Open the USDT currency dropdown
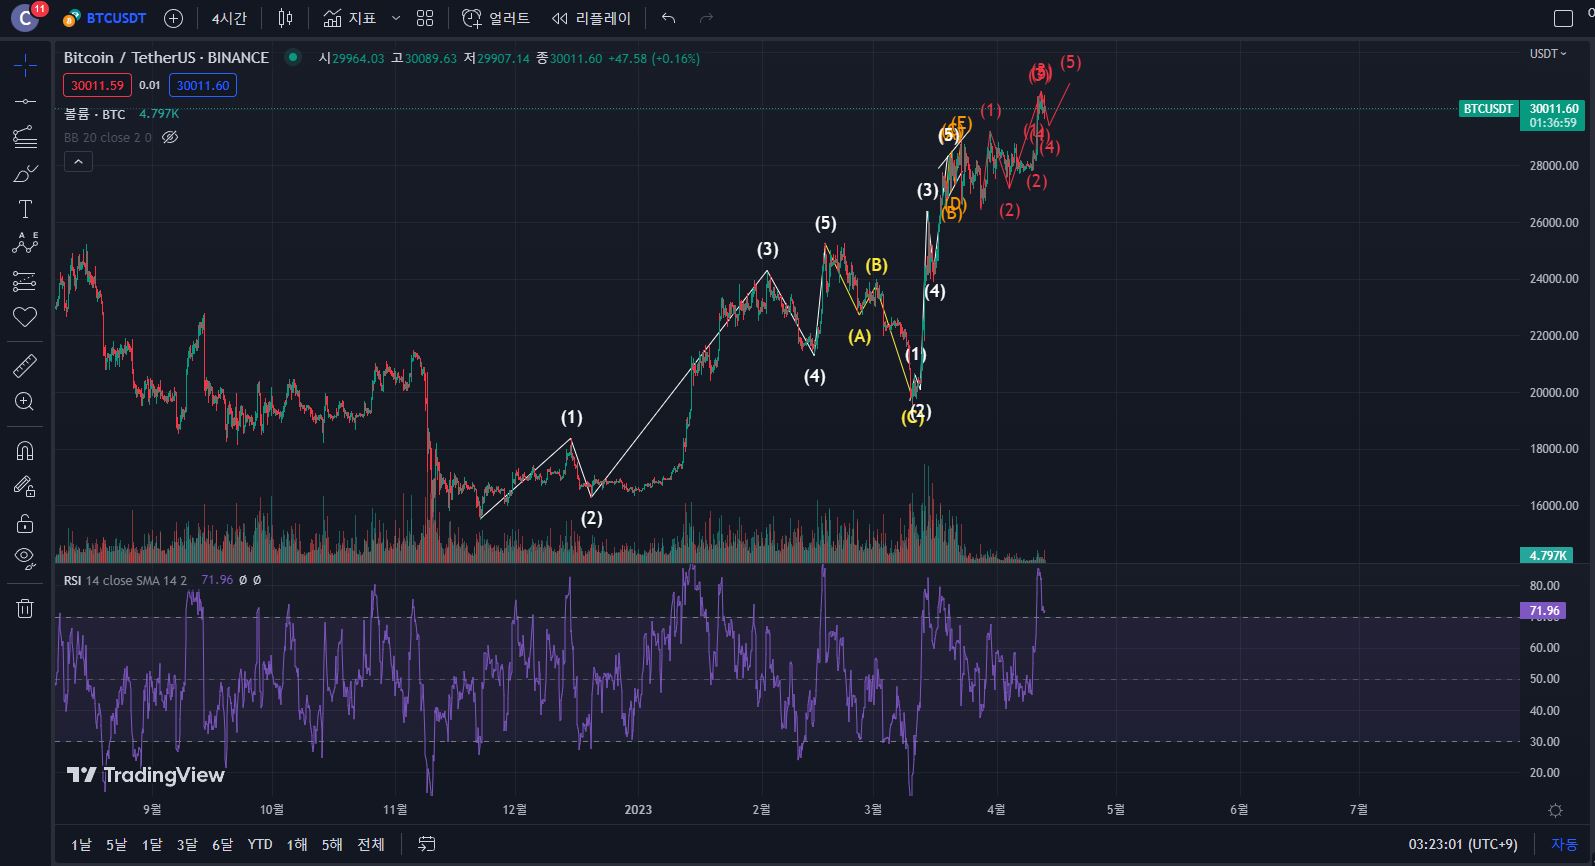Viewport: 1595px width, 866px height. (1548, 54)
